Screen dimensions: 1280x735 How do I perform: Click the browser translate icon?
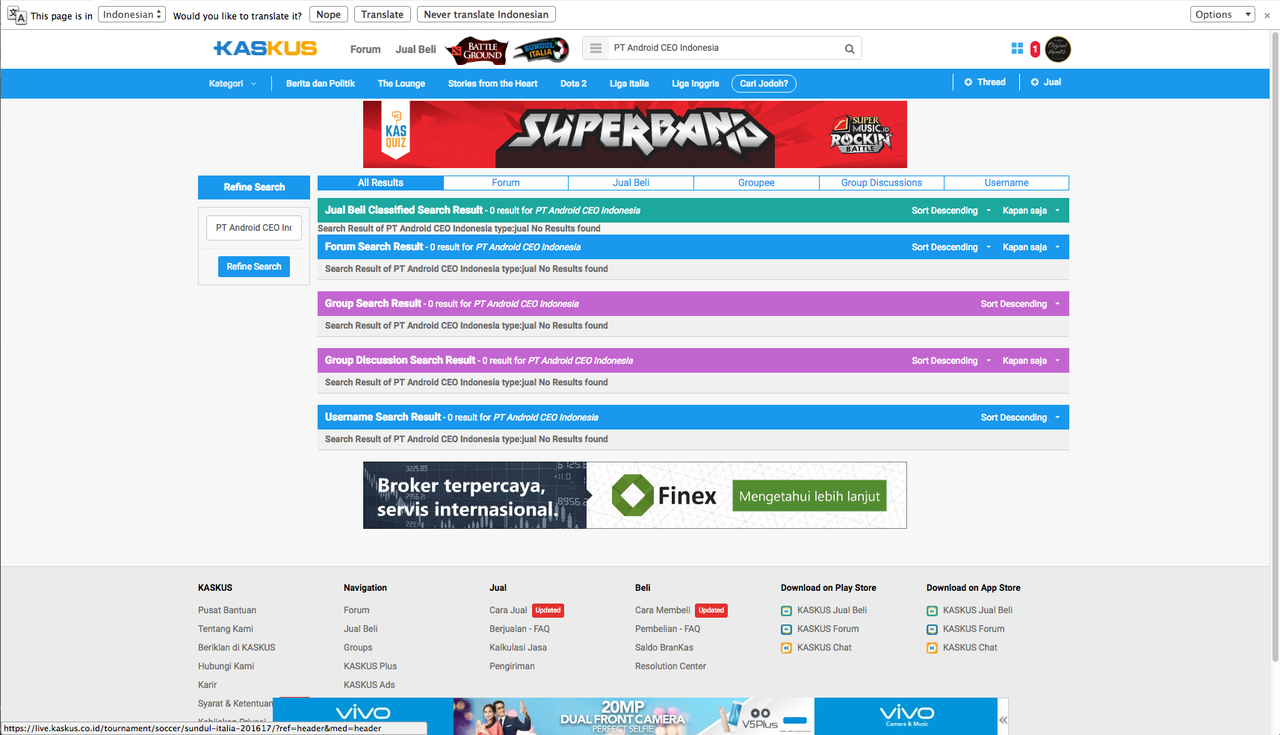pos(16,15)
